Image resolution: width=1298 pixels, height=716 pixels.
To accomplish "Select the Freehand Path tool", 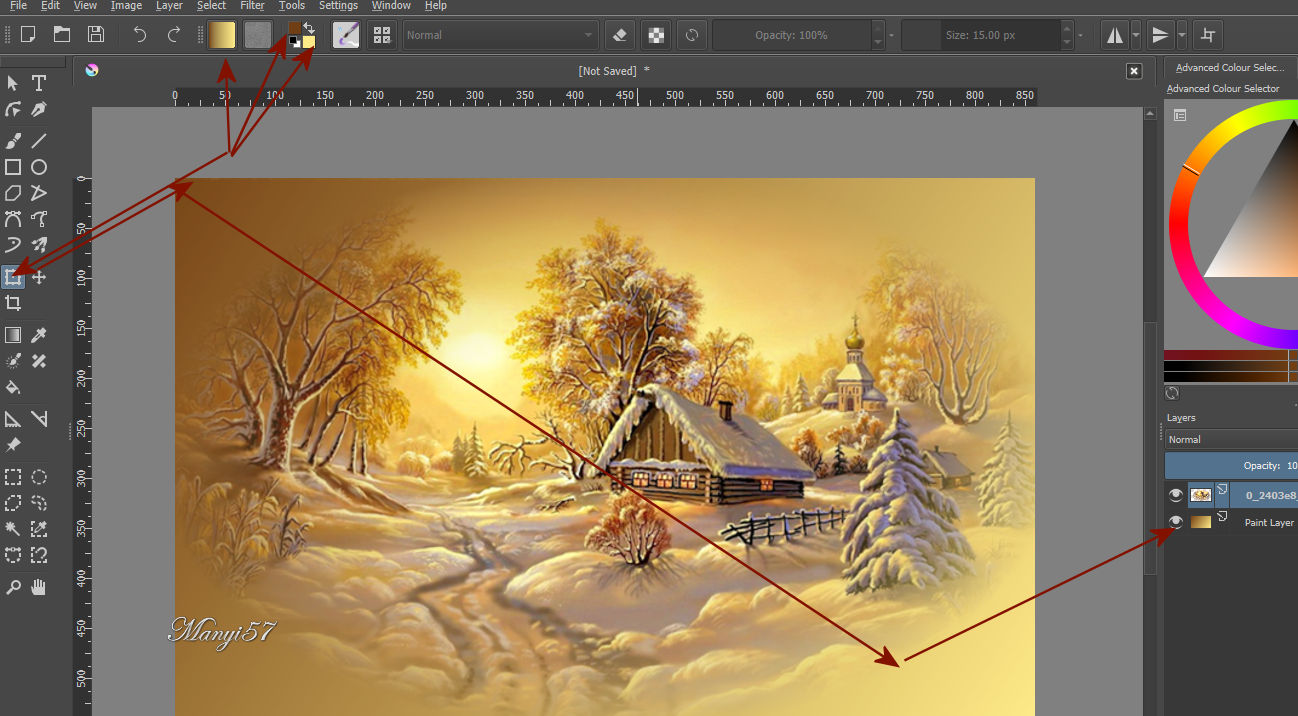I will point(39,219).
